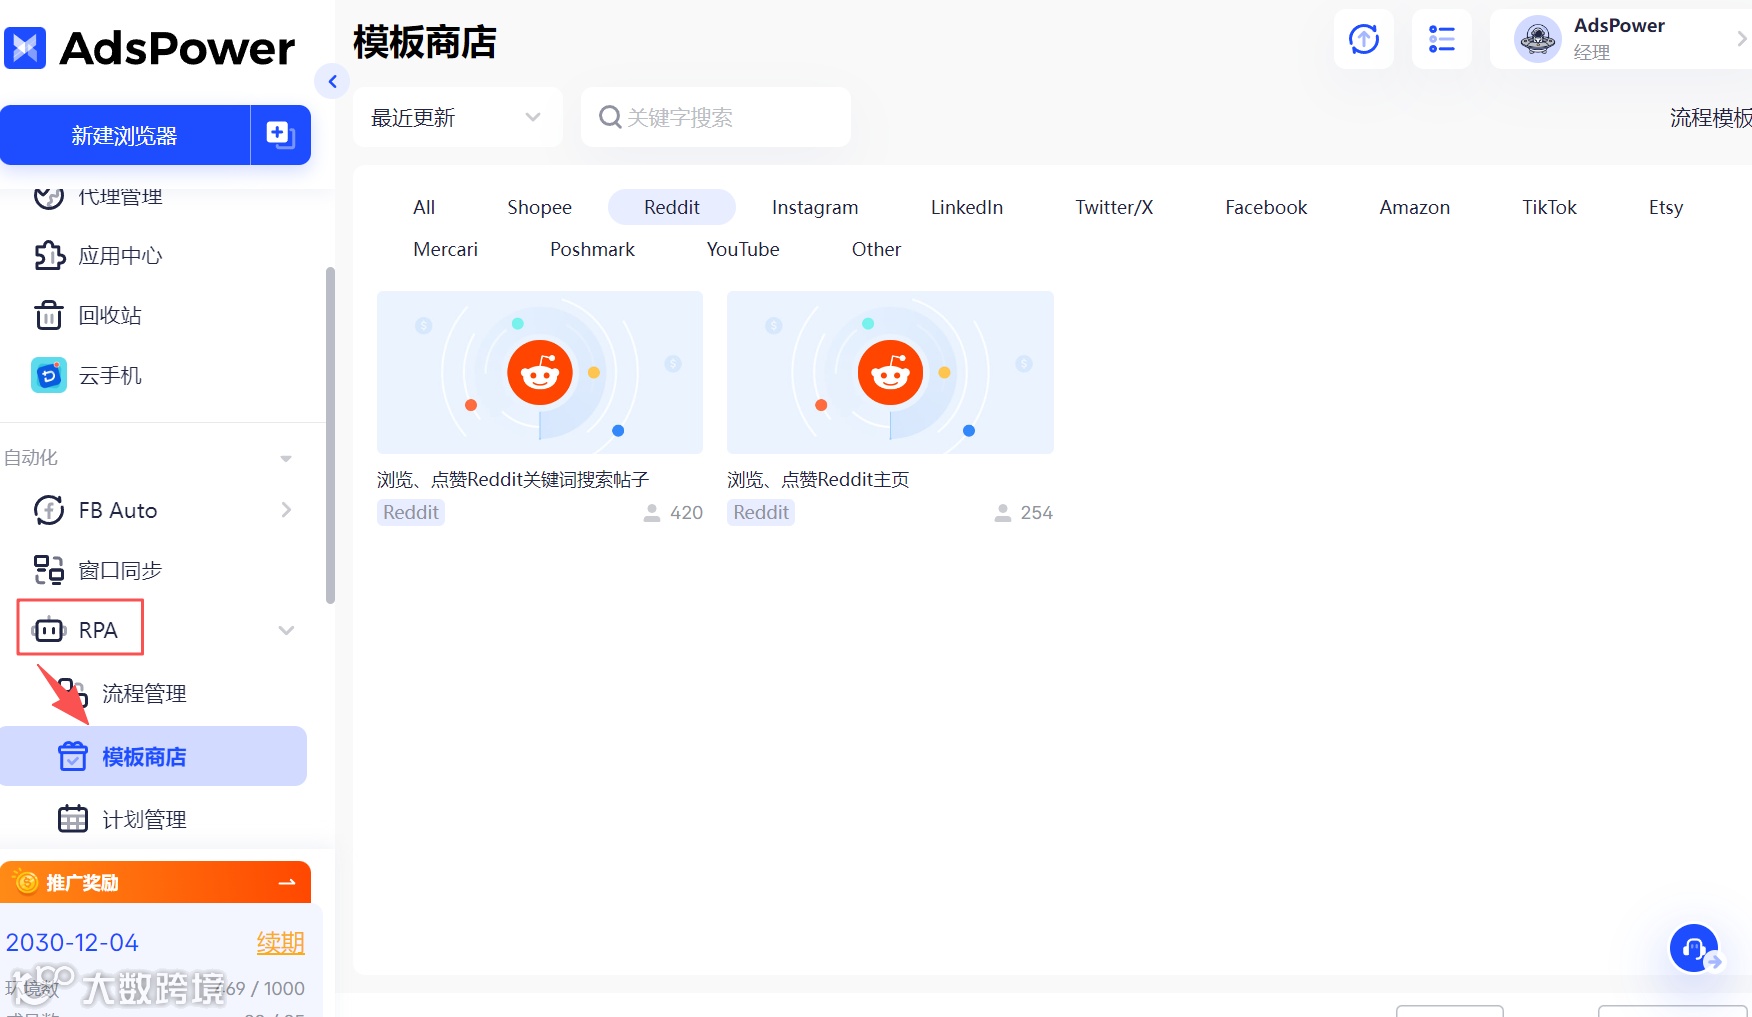Focus the 关键字搜索 search field
The height and width of the screenshot is (1017, 1752).
[716, 117]
